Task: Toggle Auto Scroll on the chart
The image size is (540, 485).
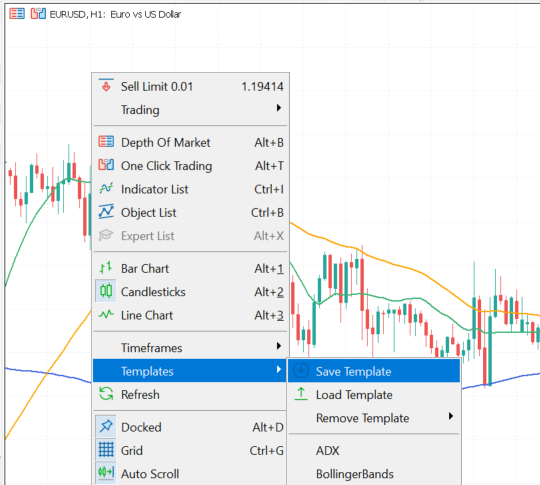Action: pos(190,474)
